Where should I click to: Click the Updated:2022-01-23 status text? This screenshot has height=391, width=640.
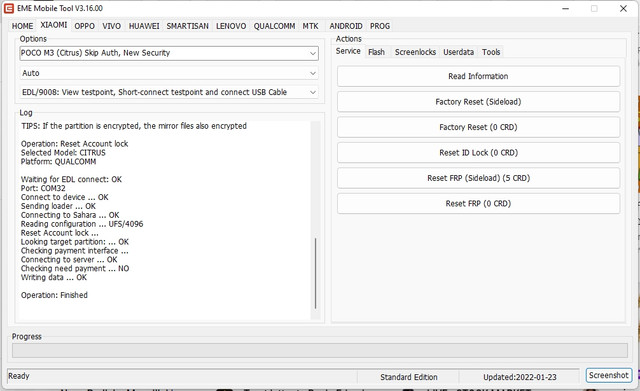coord(520,377)
